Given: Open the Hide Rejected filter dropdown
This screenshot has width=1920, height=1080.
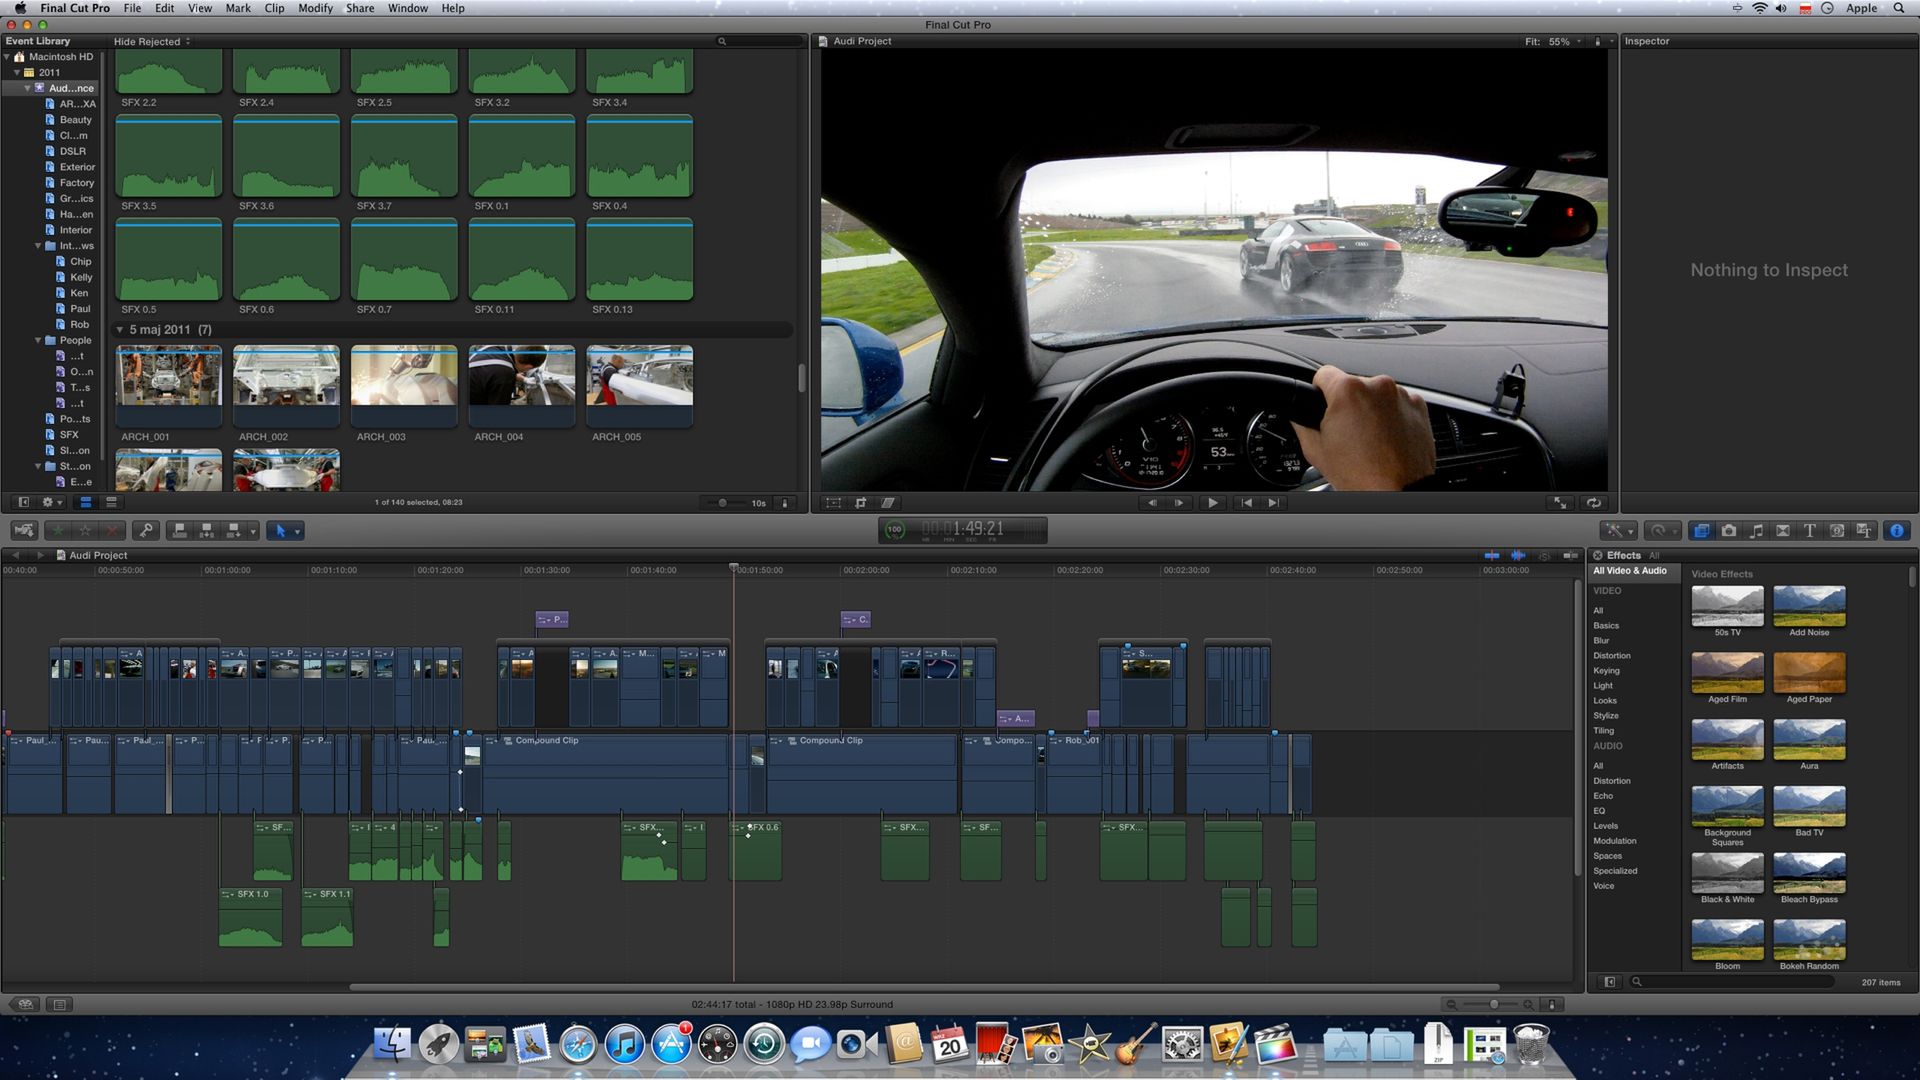Looking at the screenshot, I should 152,42.
